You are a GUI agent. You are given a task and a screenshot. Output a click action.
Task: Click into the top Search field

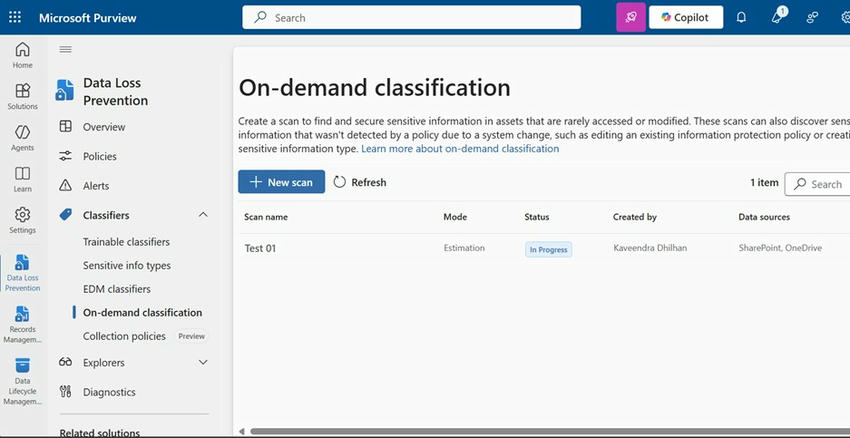(x=411, y=17)
